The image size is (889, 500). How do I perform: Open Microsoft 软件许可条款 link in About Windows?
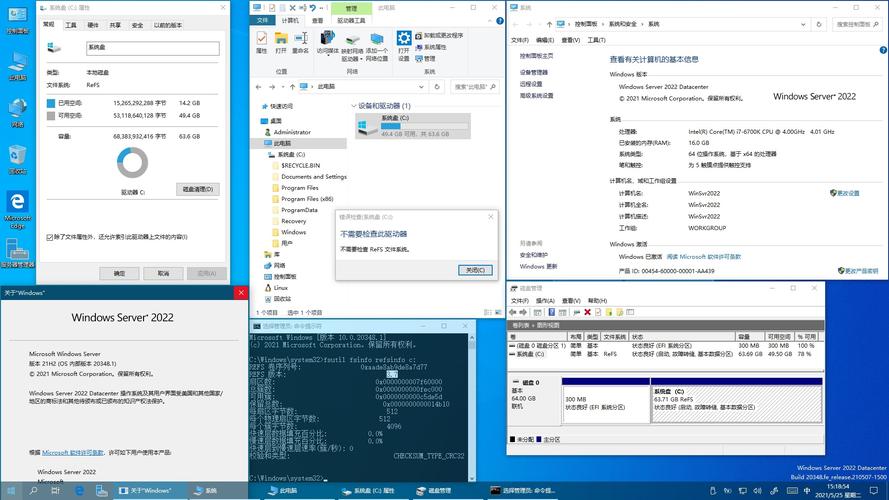pyautogui.click(x=73, y=453)
